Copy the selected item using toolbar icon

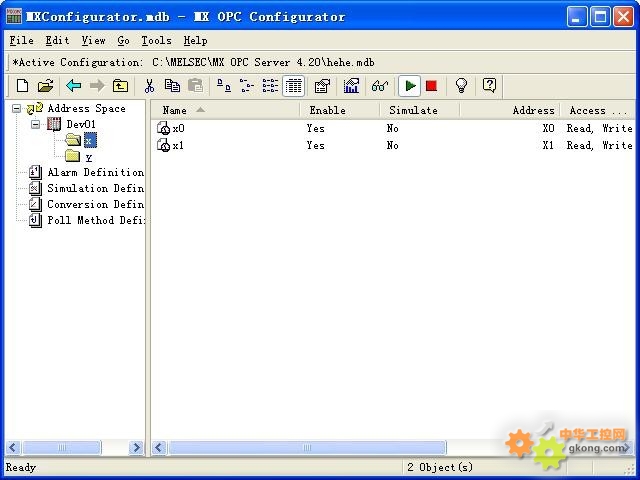pyautogui.click(x=172, y=86)
